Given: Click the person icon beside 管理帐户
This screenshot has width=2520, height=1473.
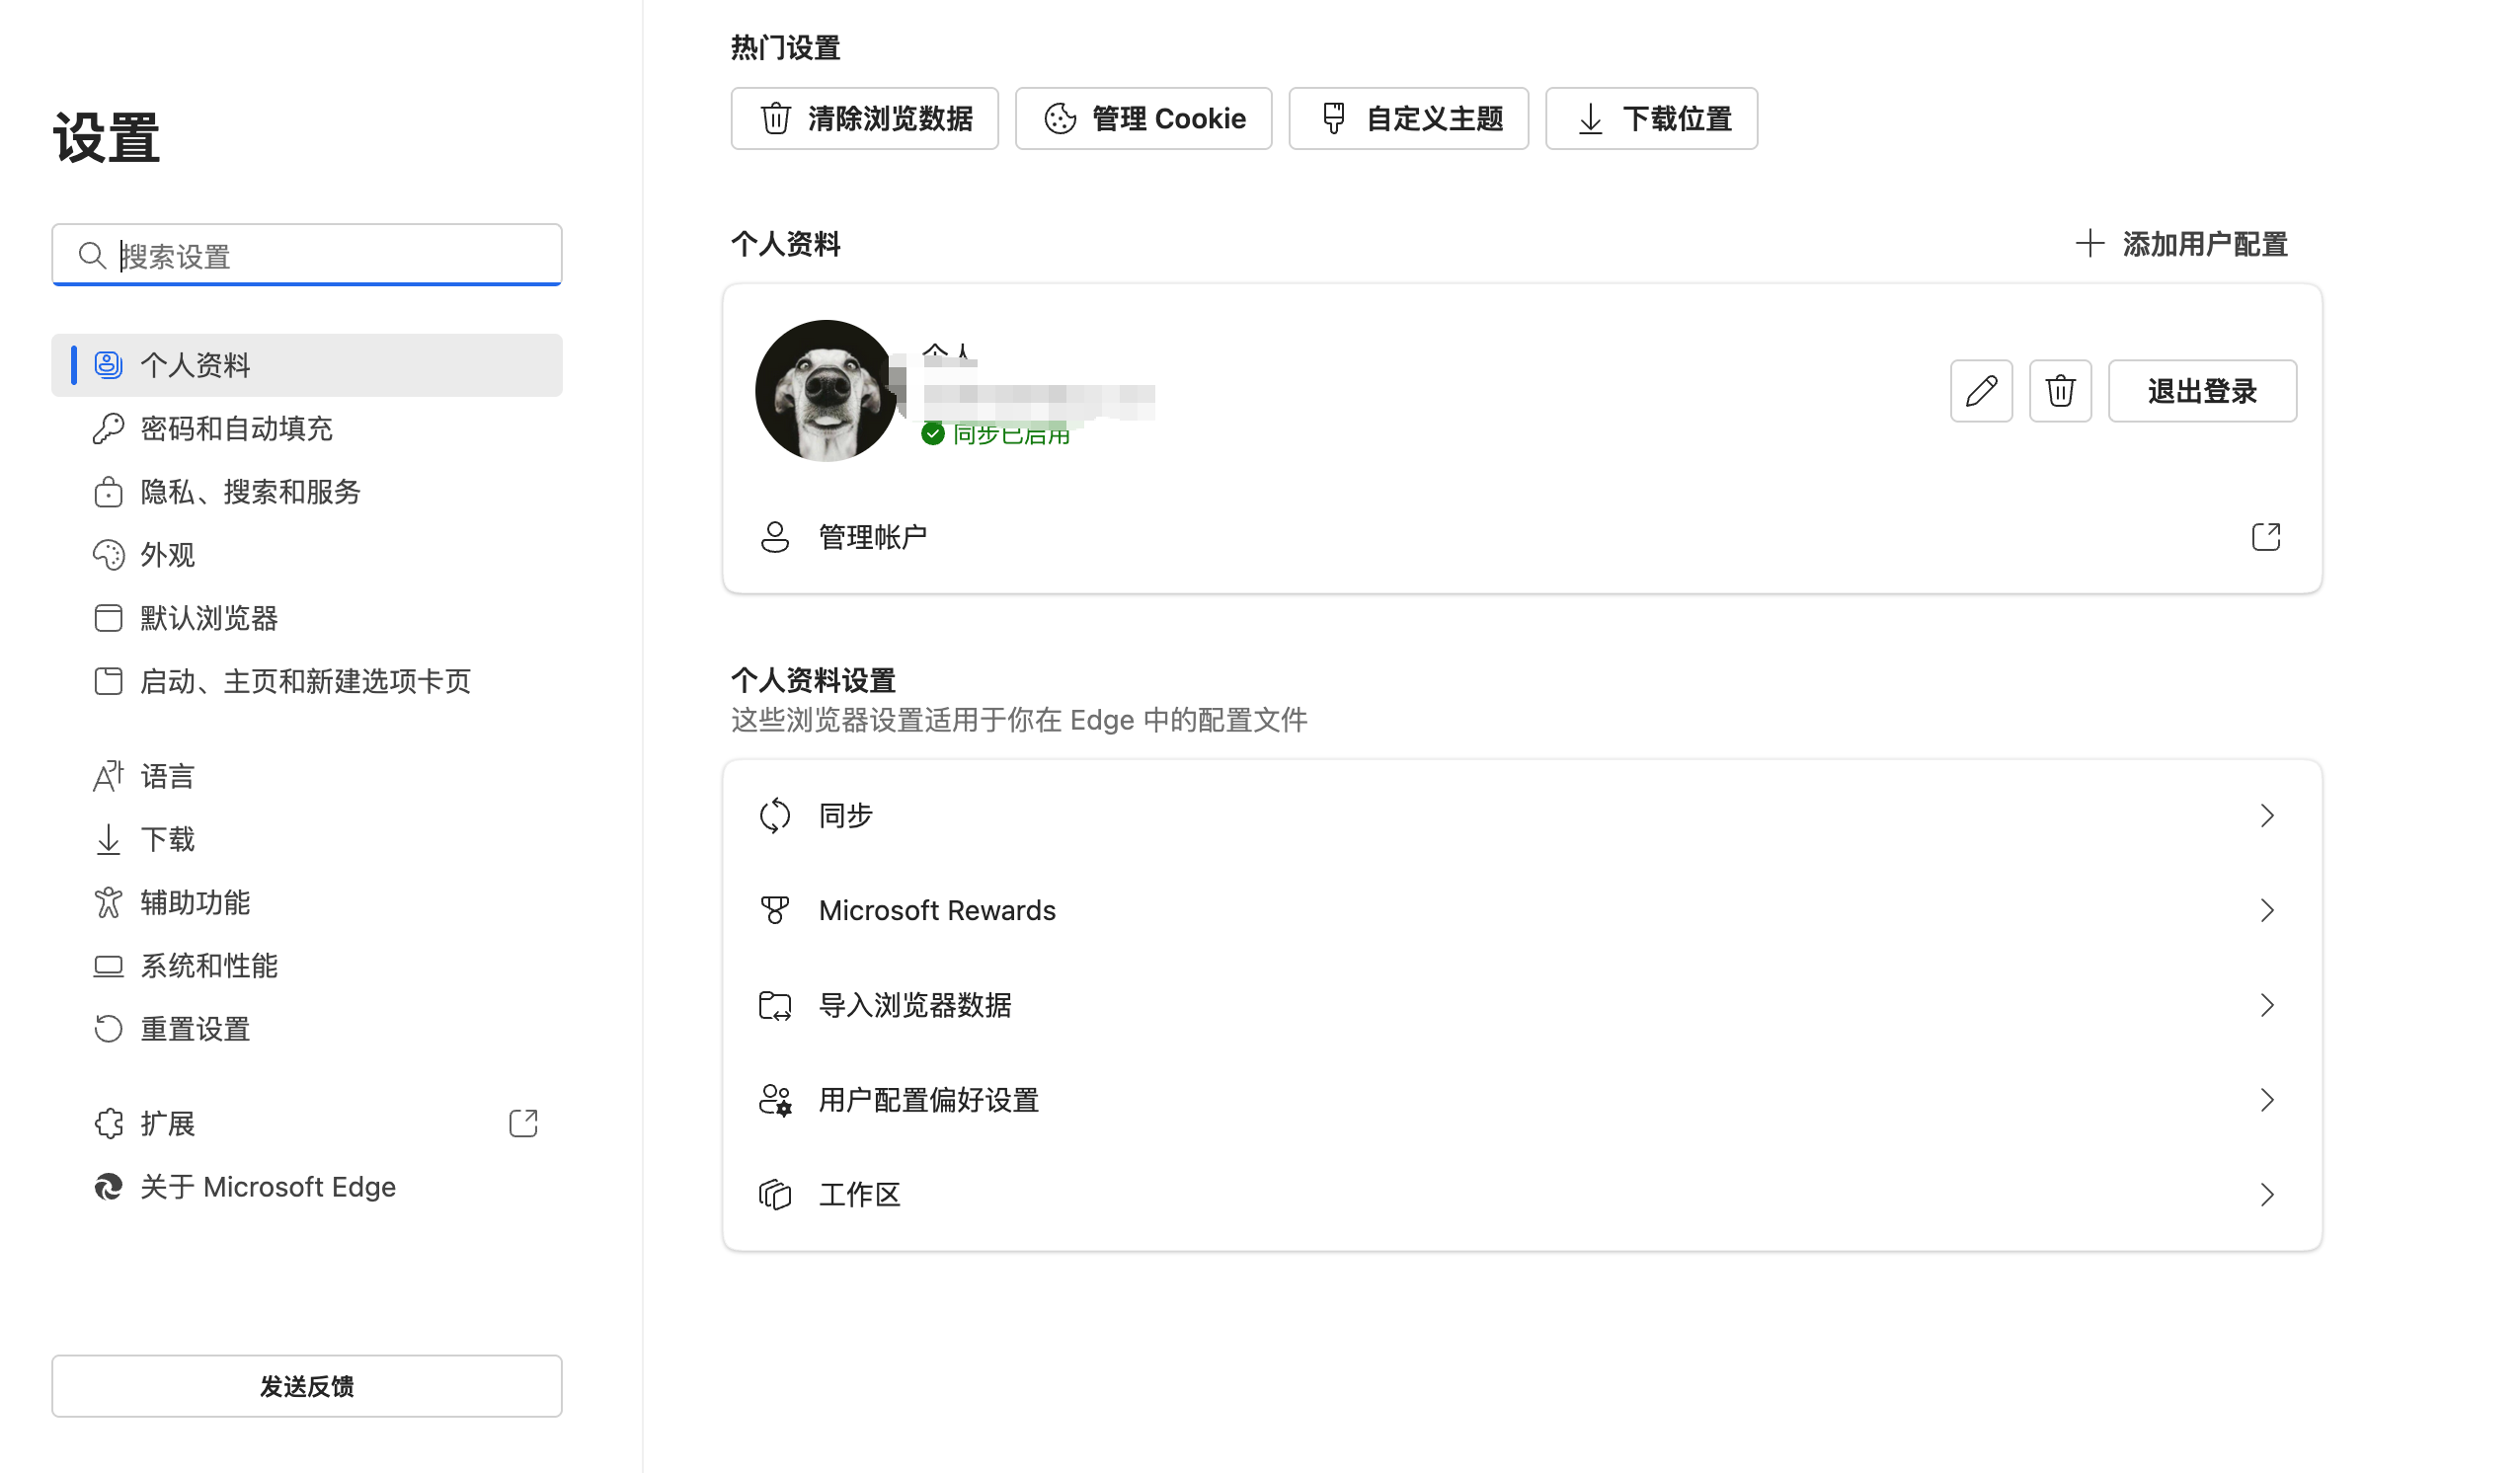Looking at the screenshot, I should (x=774, y=537).
